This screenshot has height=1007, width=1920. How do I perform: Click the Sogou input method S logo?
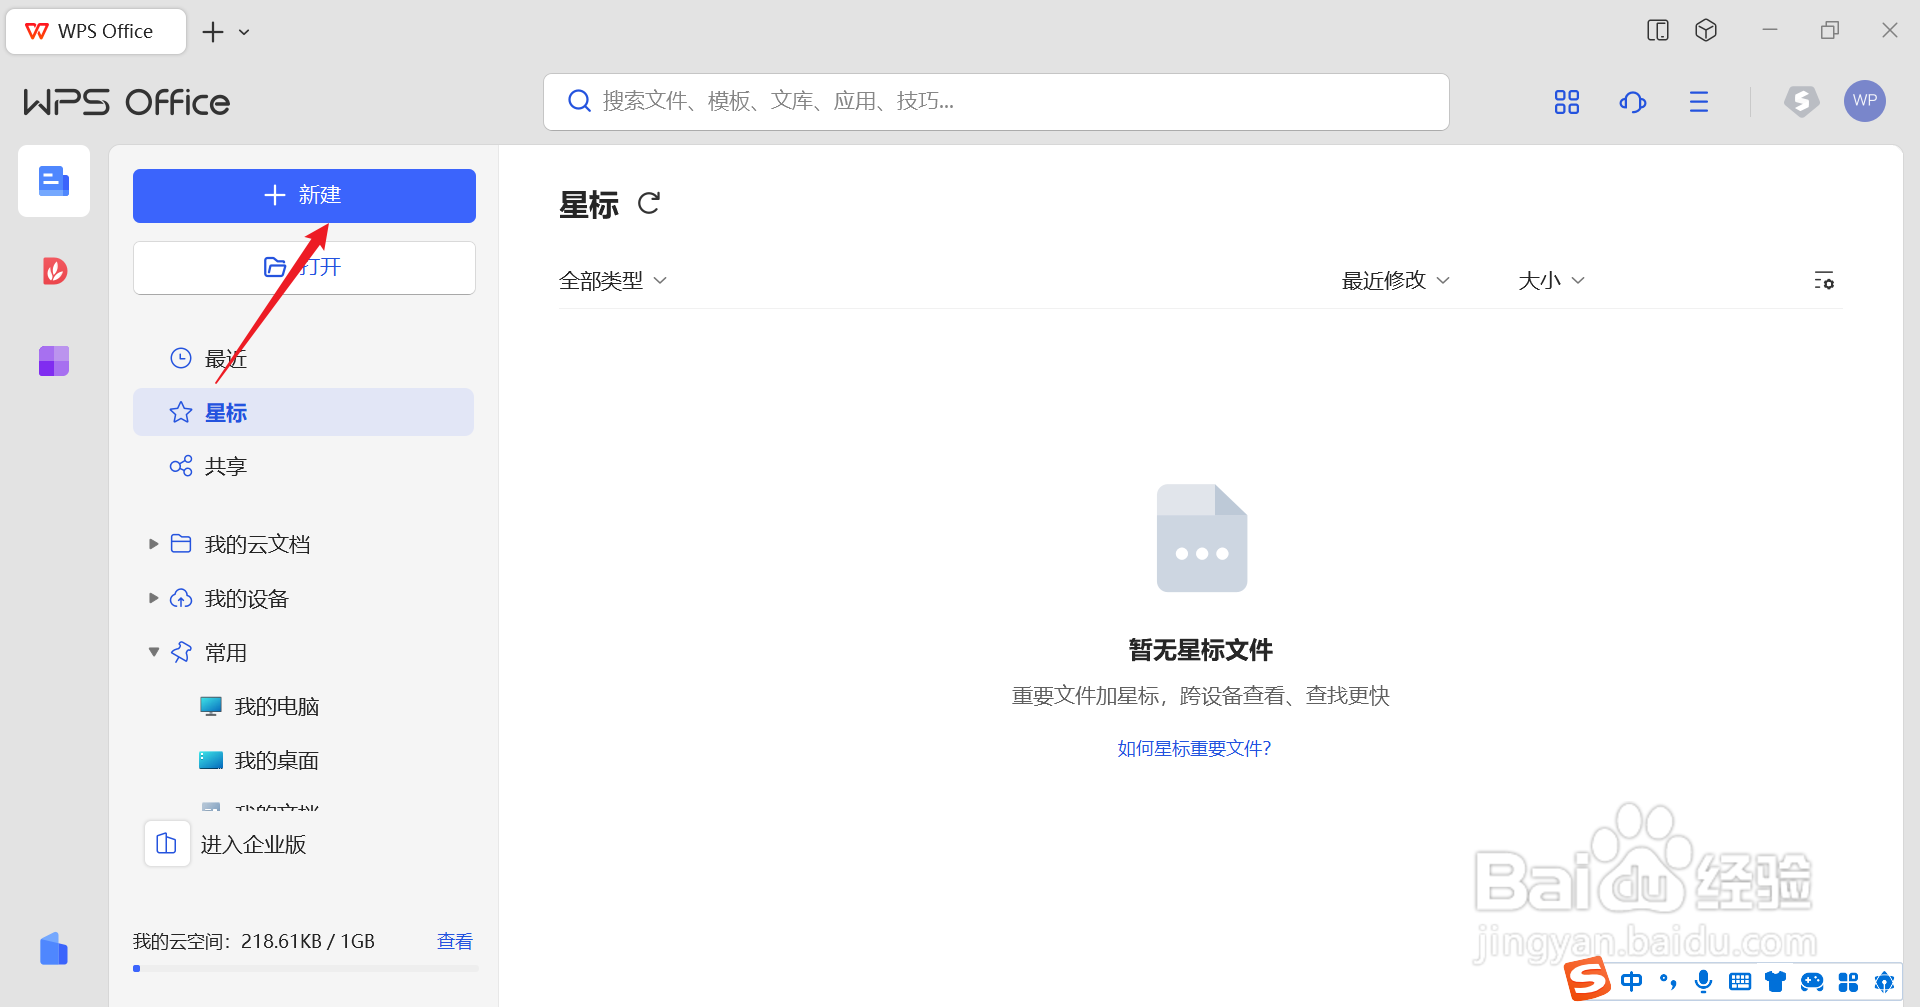point(1587,979)
